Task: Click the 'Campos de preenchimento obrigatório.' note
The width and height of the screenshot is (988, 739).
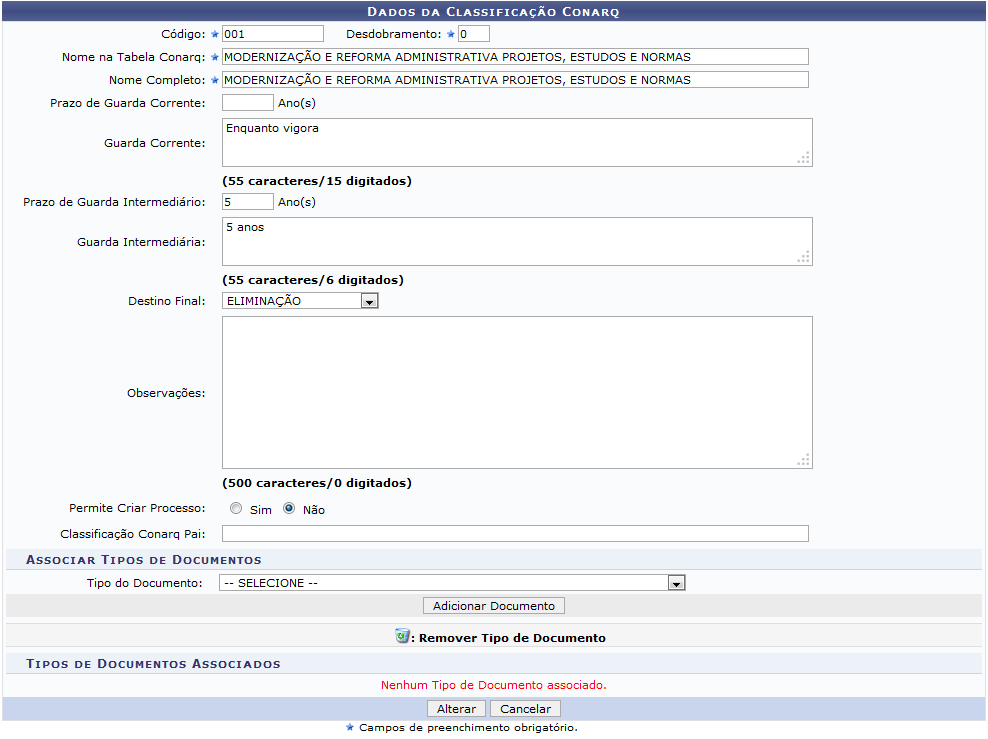Action: point(468,728)
